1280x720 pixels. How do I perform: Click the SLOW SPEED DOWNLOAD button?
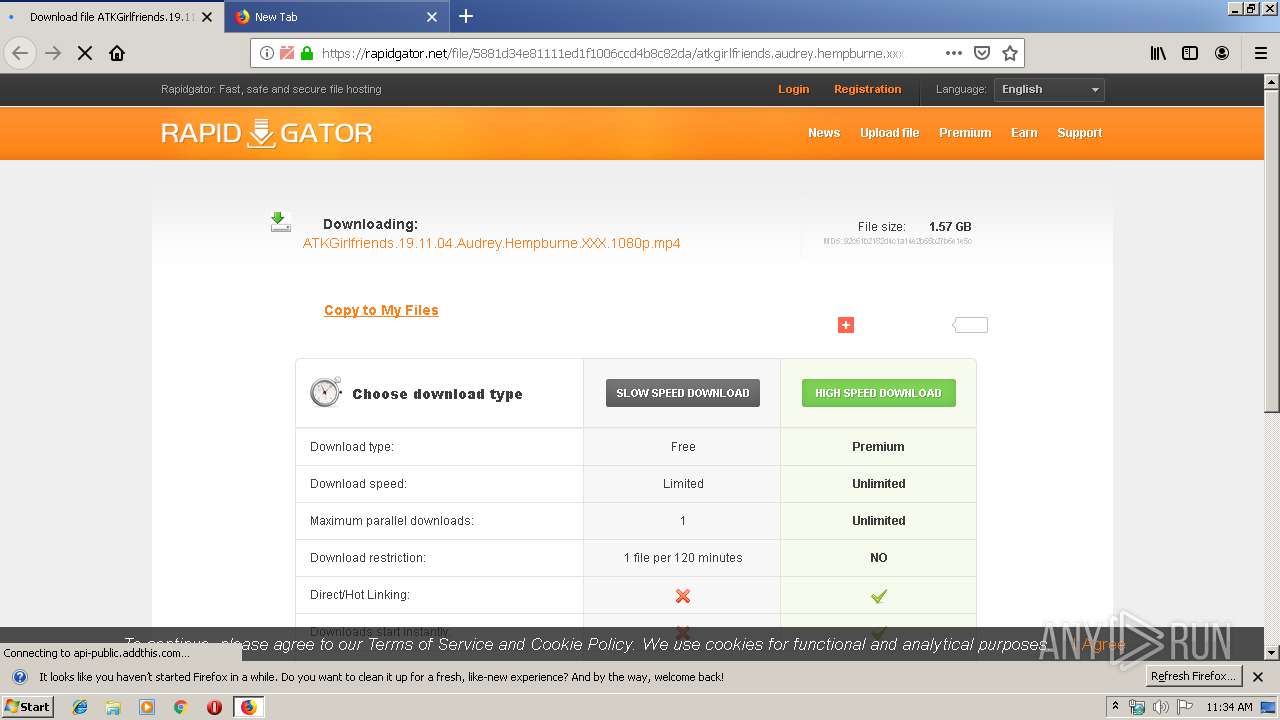683,393
